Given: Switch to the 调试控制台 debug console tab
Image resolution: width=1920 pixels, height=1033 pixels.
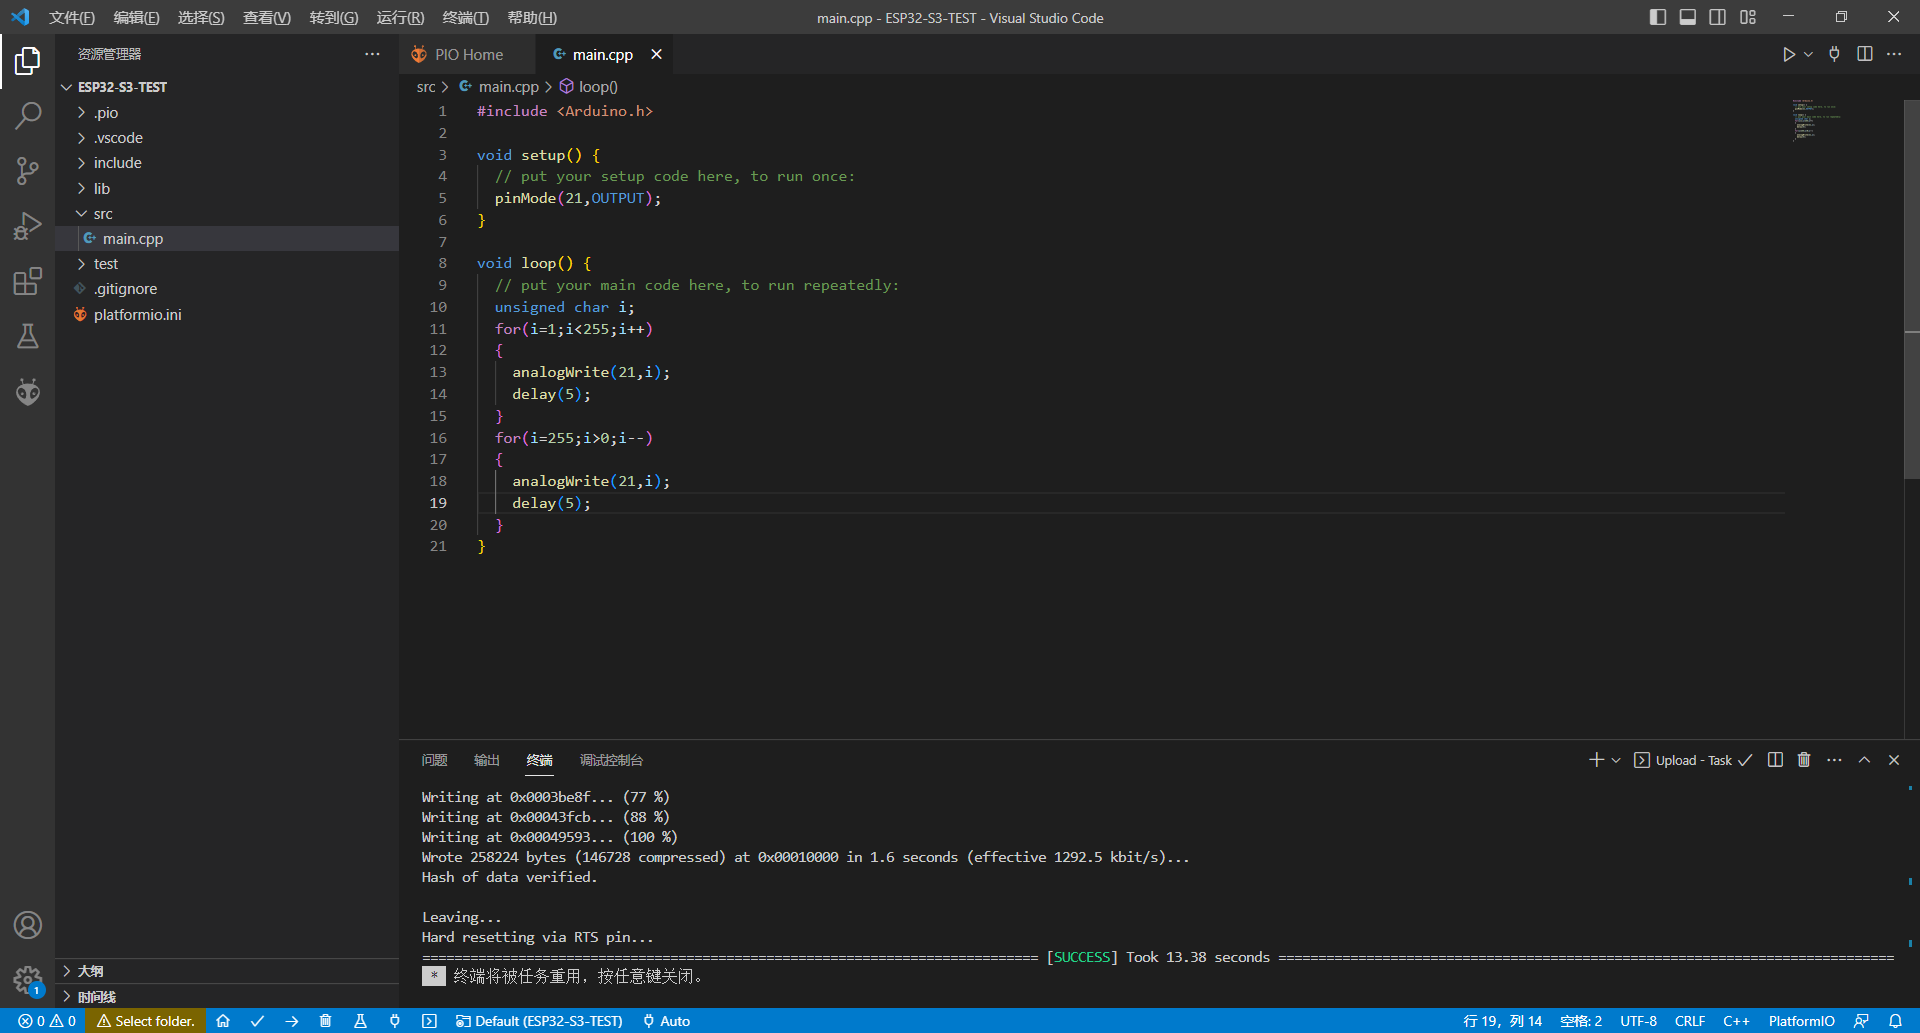Looking at the screenshot, I should click(611, 760).
